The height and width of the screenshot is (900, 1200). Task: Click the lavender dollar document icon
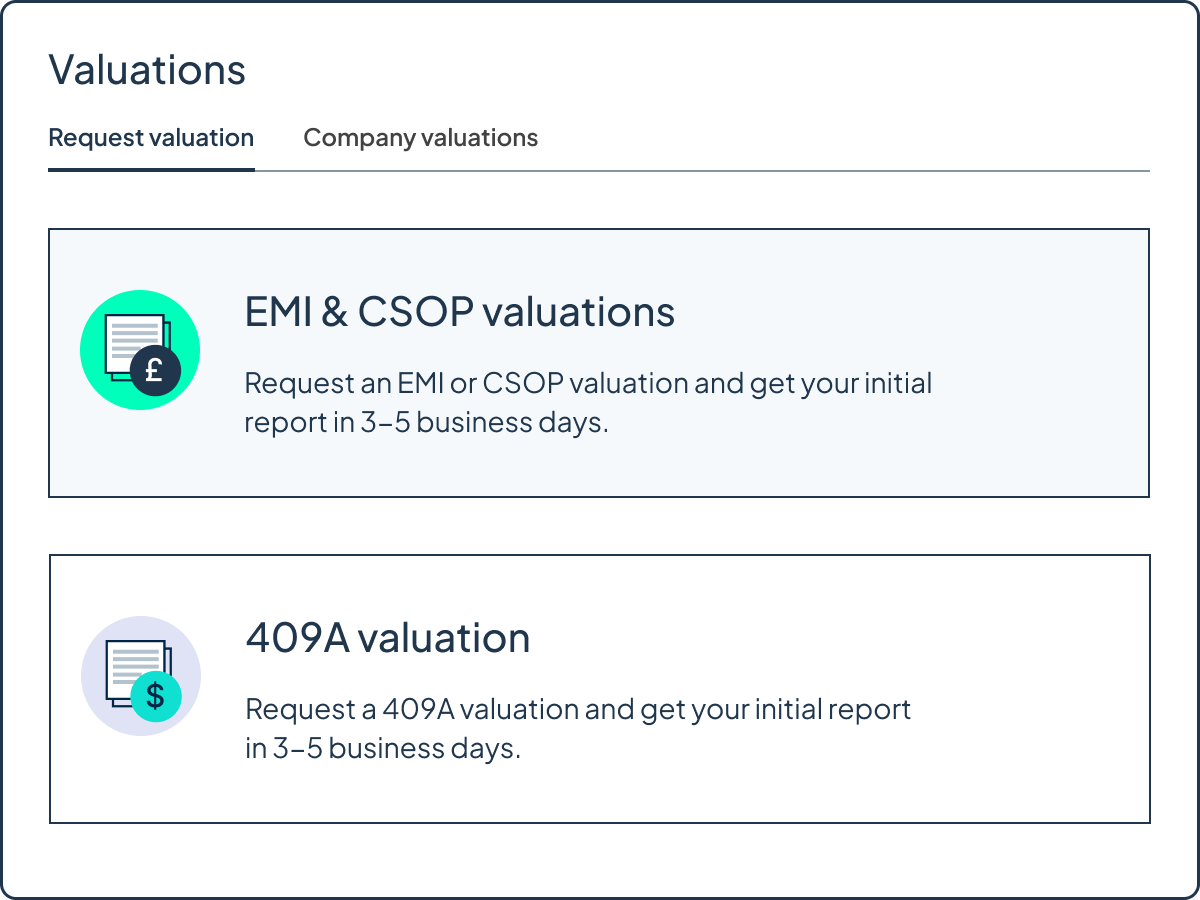(141, 676)
